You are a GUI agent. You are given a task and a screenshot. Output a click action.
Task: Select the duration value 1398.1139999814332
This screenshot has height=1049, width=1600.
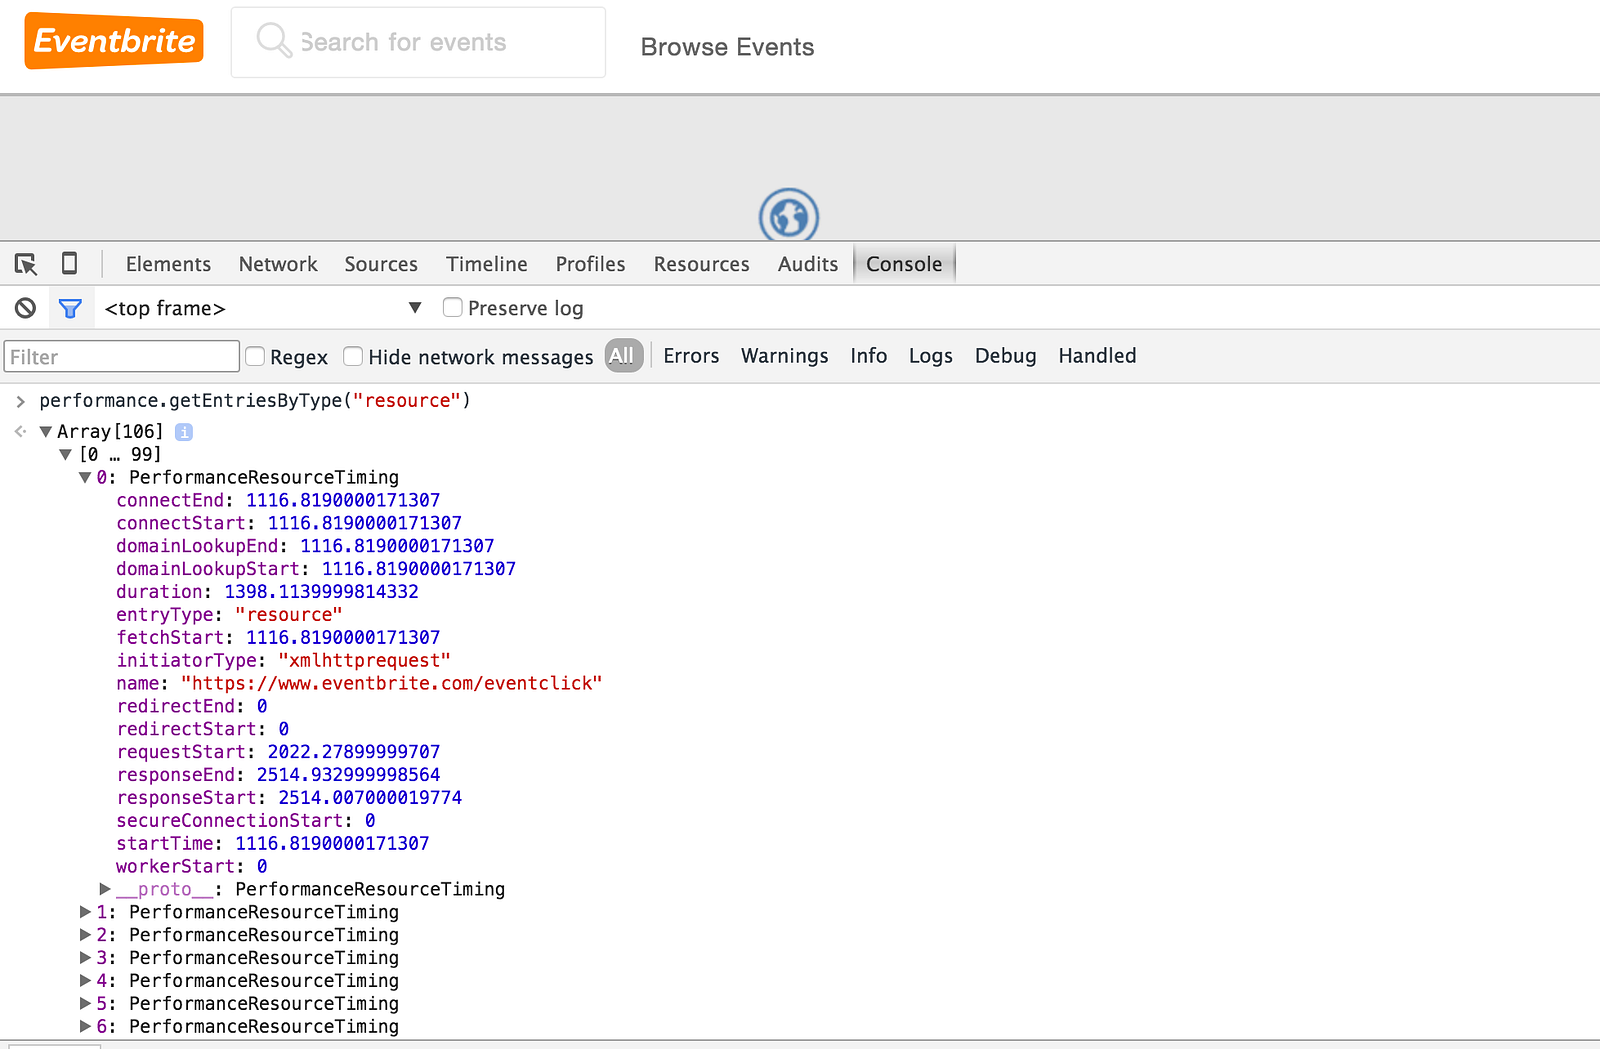(x=321, y=592)
